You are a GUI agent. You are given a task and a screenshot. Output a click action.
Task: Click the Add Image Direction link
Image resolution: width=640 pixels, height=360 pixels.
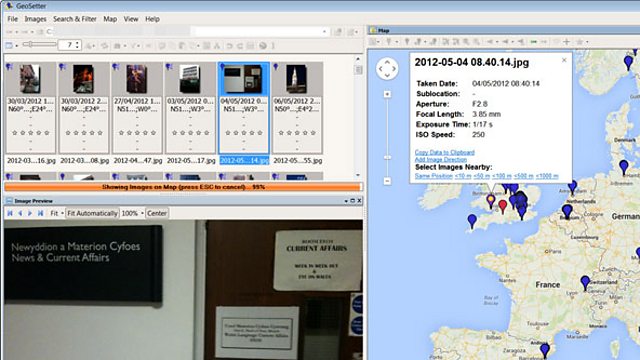(x=440, y=160)
